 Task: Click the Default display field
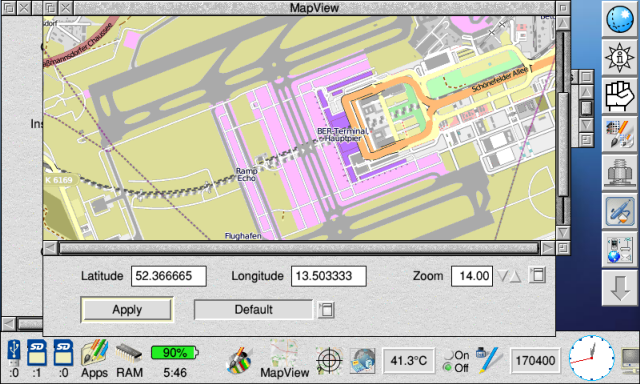click(x=253, y=310)
